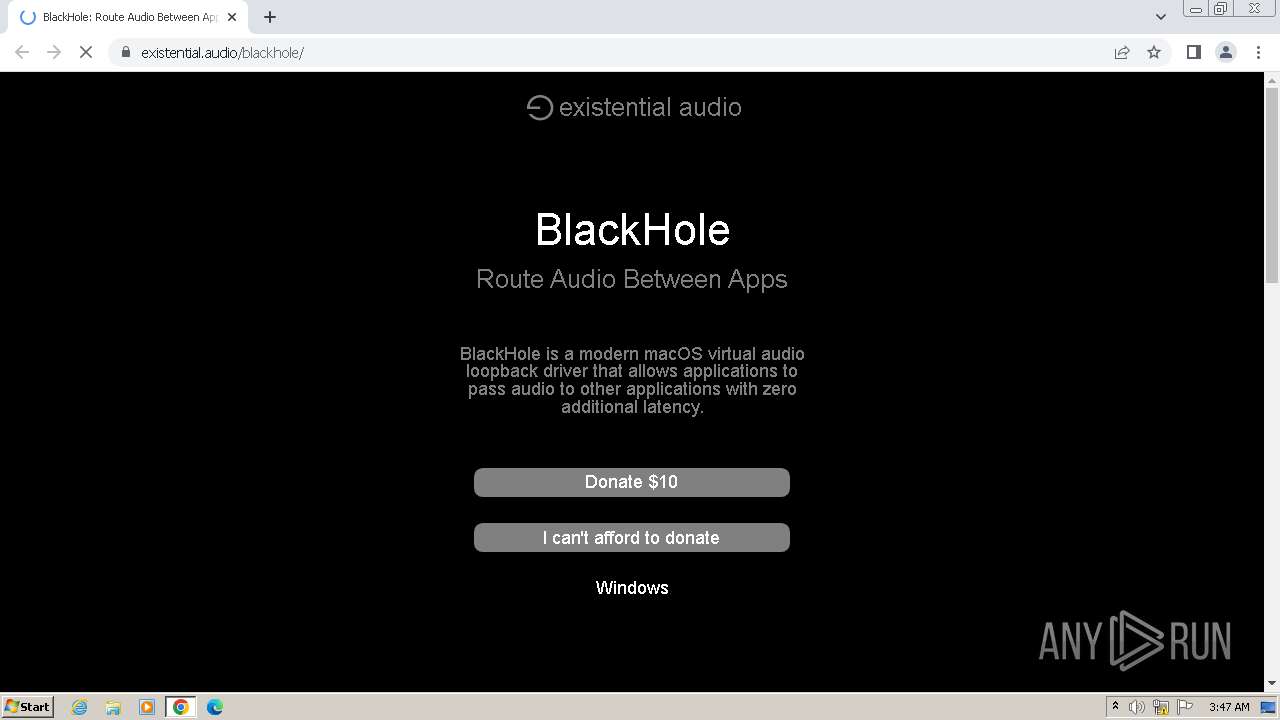Go back to previous page
This screenshot has width=1280, height=720.
tap(22, 52)
